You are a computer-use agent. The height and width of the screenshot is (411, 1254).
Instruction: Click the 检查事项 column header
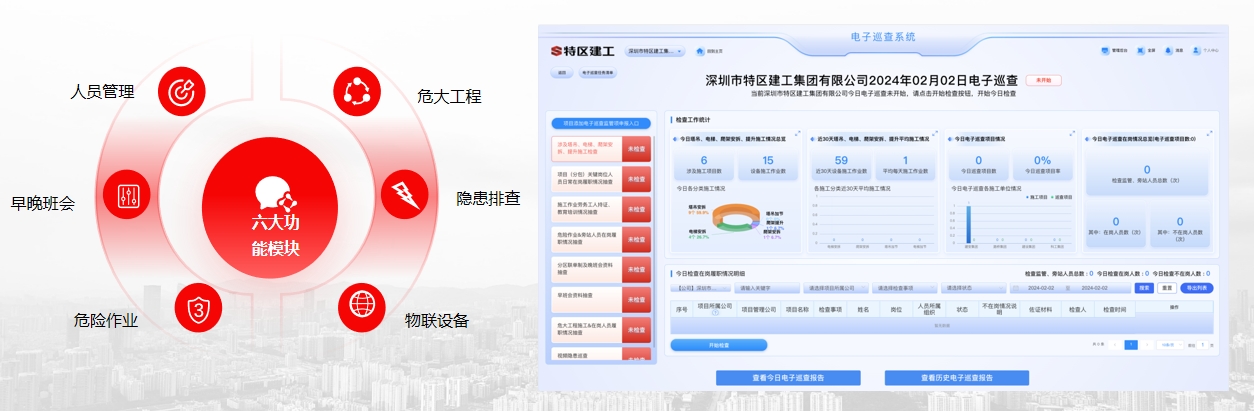831,310
